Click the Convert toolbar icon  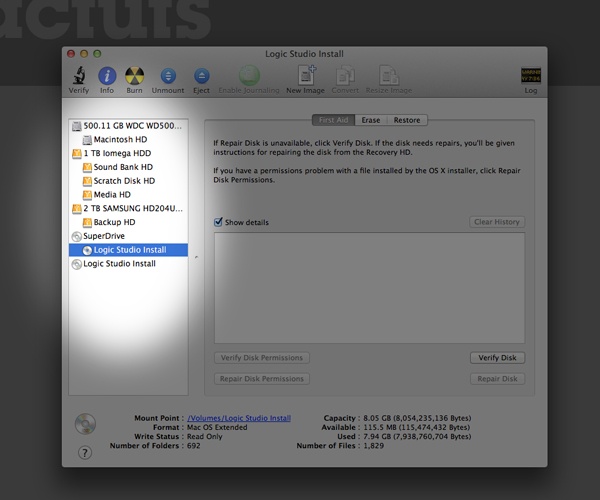click(x=345, y=75)
